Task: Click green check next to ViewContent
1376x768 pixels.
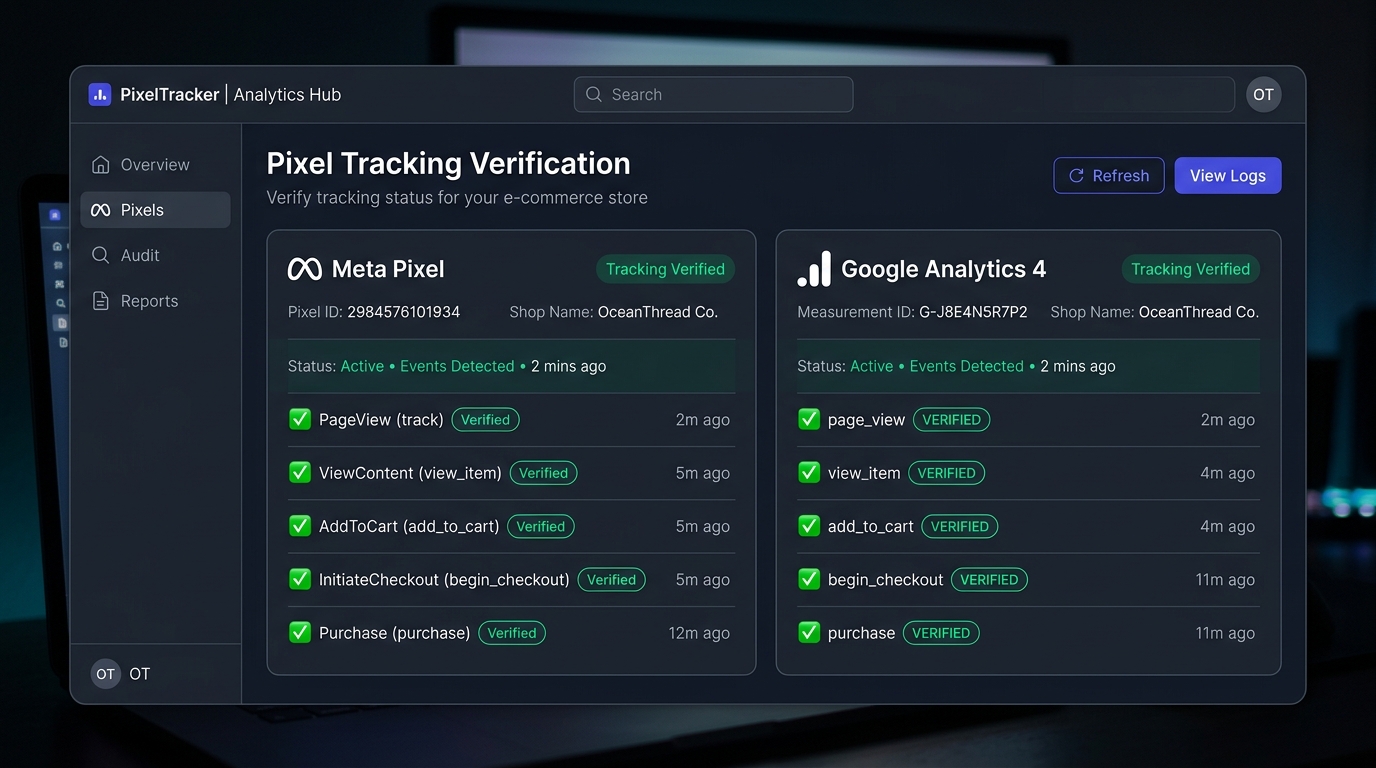Action: tap(300, 472)
